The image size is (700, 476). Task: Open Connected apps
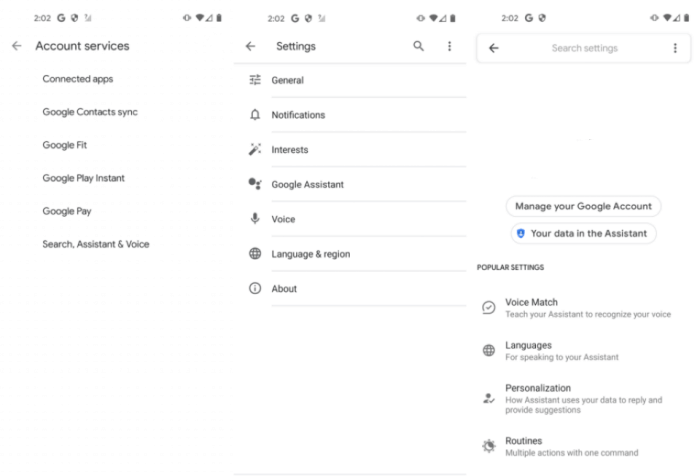tap(78, 79)
